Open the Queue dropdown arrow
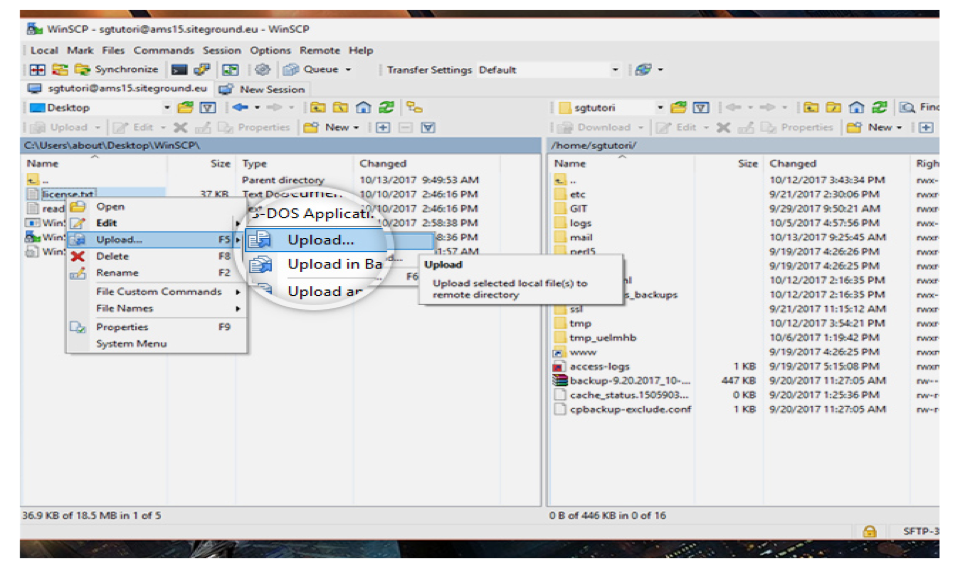The height and width of the screenshot is (566, 974). (x=348, y=70)
